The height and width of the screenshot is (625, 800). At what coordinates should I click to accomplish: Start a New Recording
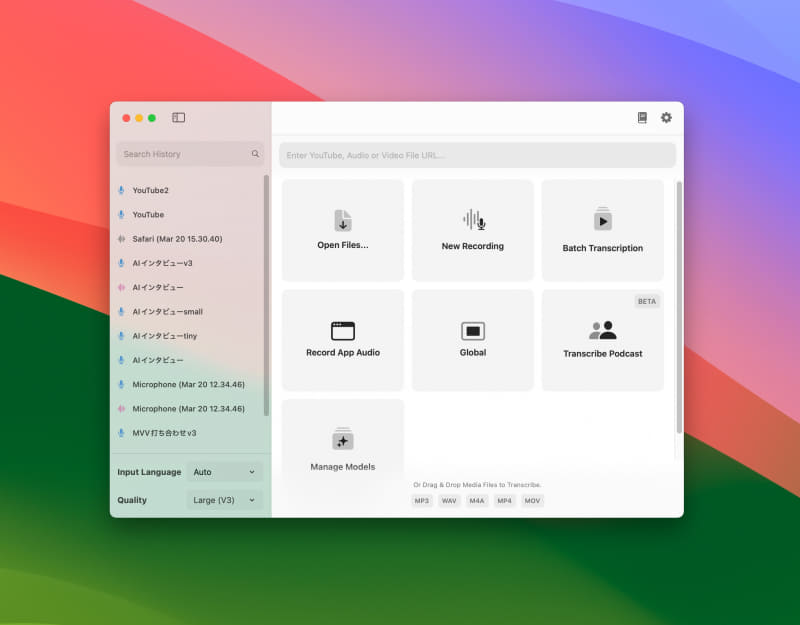click(472, 230)
